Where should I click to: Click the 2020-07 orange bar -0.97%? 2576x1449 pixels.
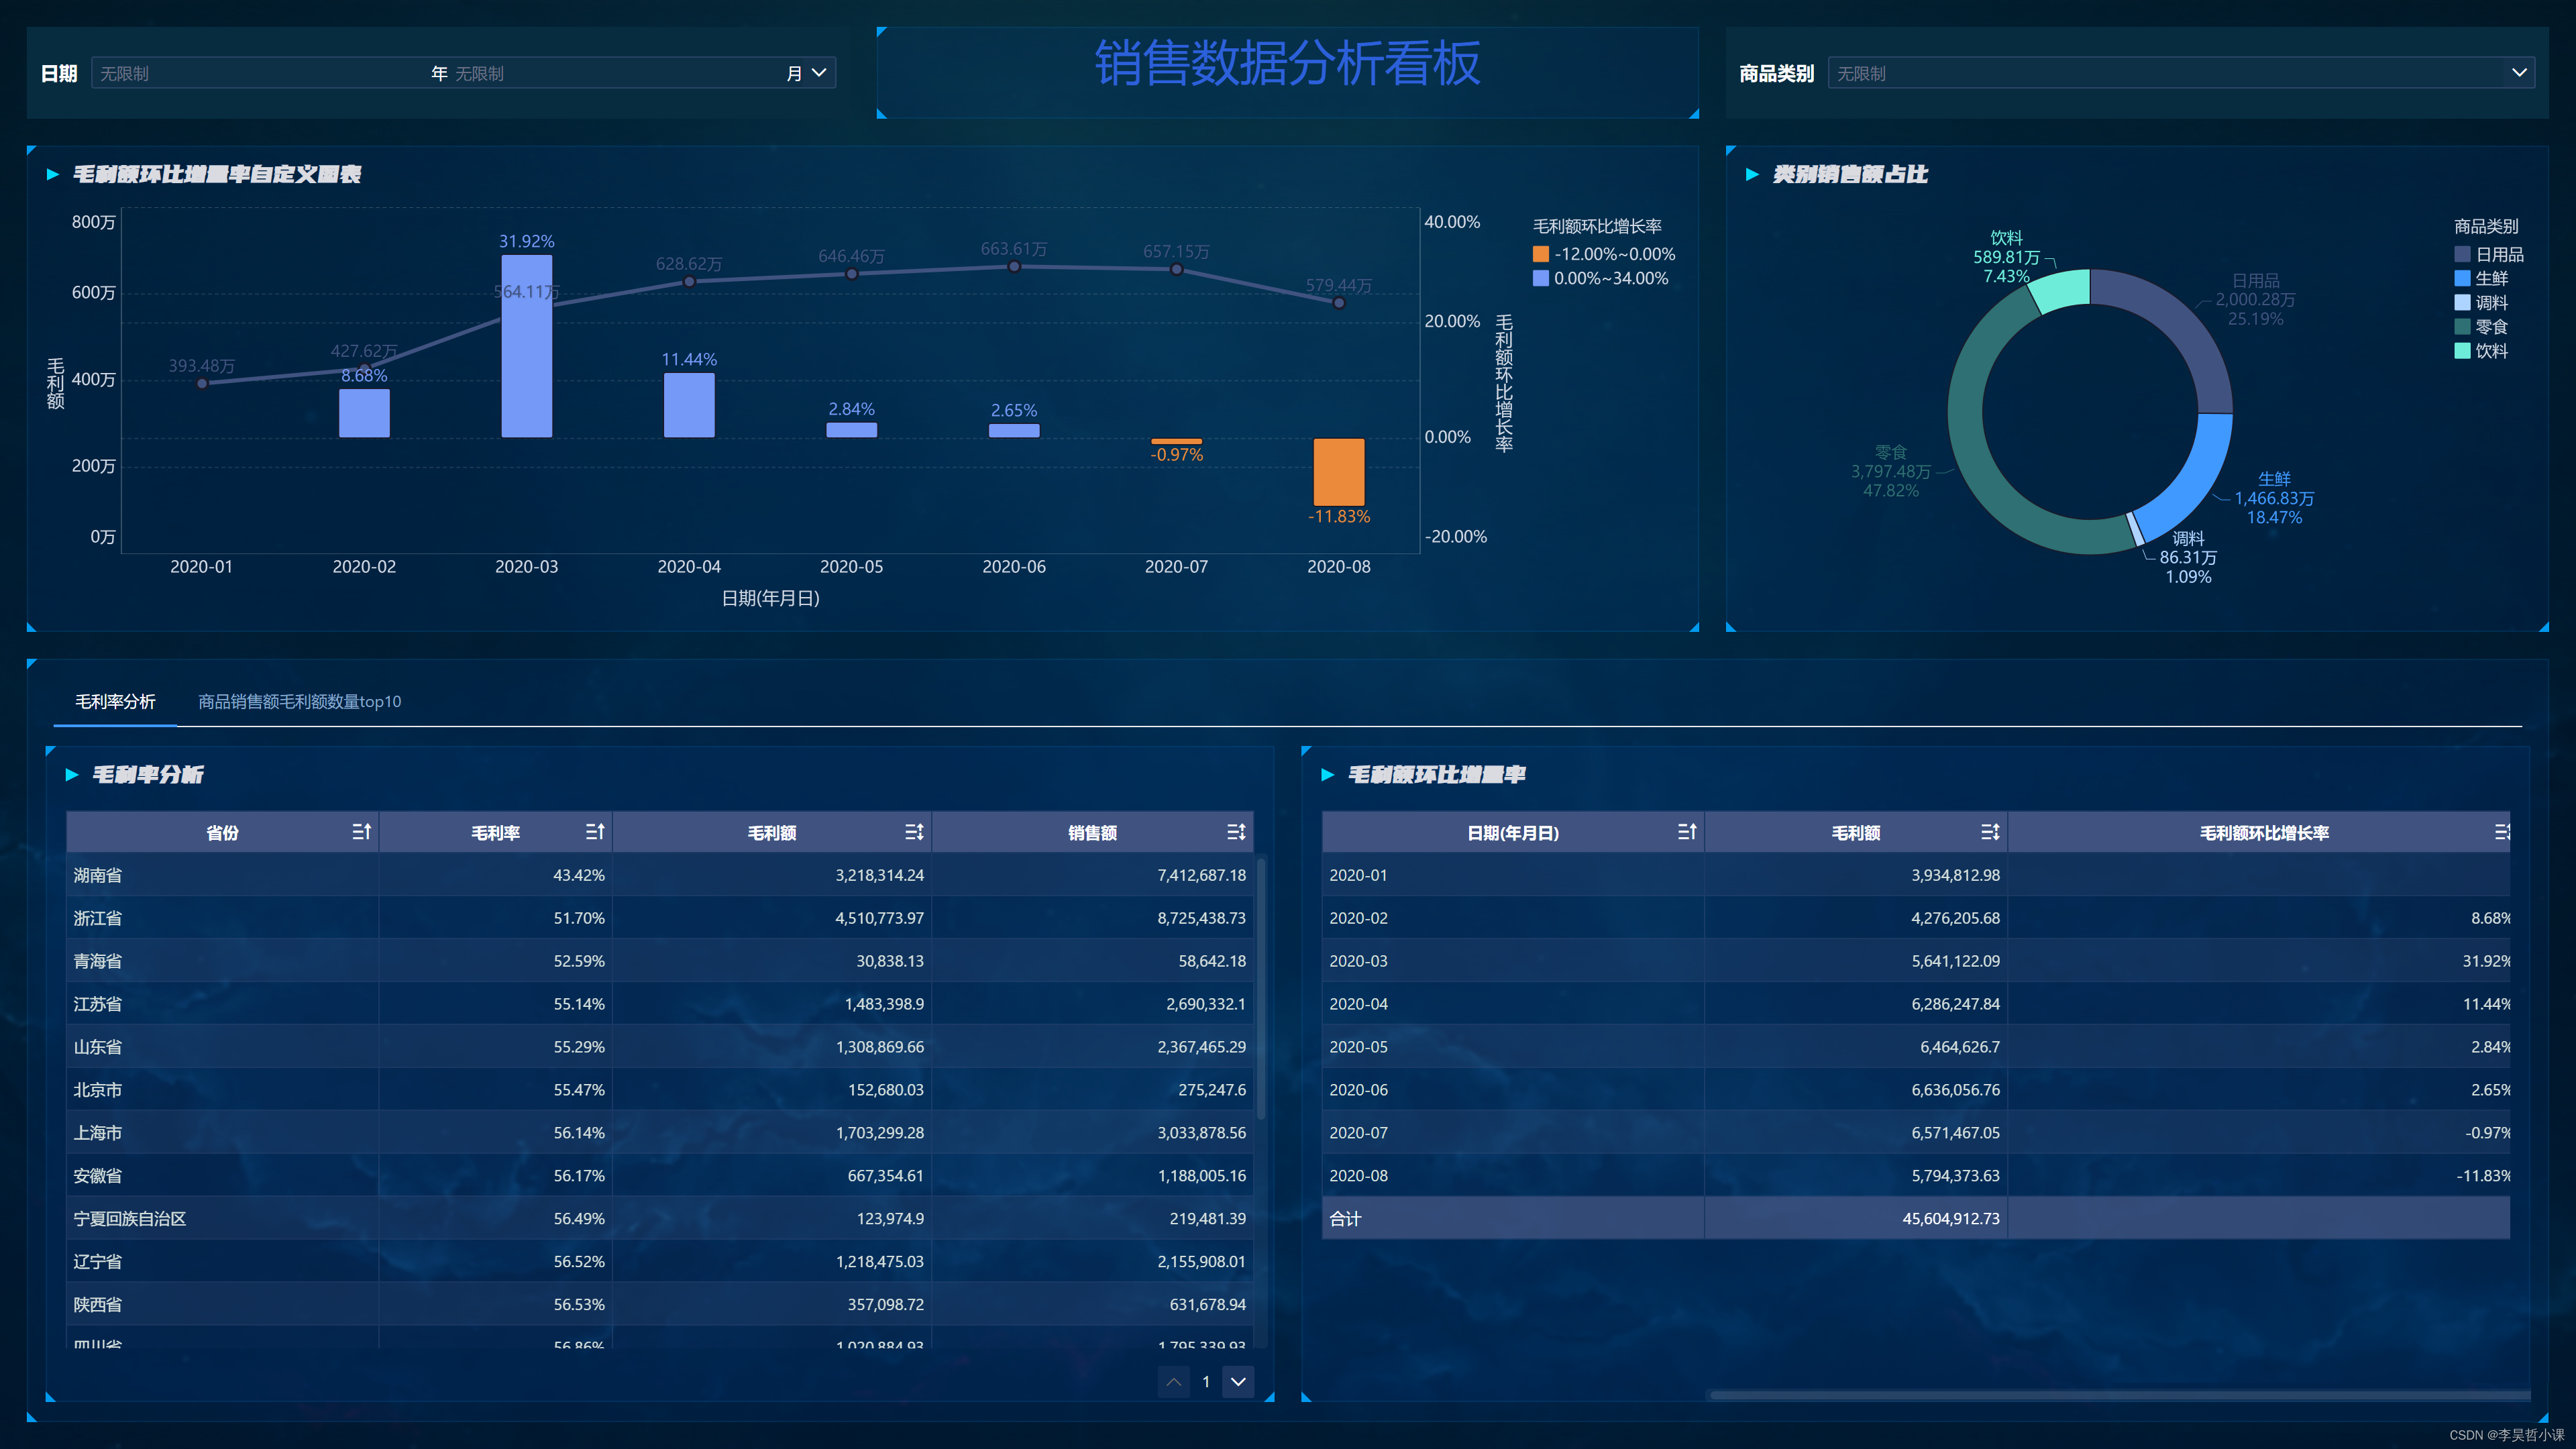(1177, 441)
